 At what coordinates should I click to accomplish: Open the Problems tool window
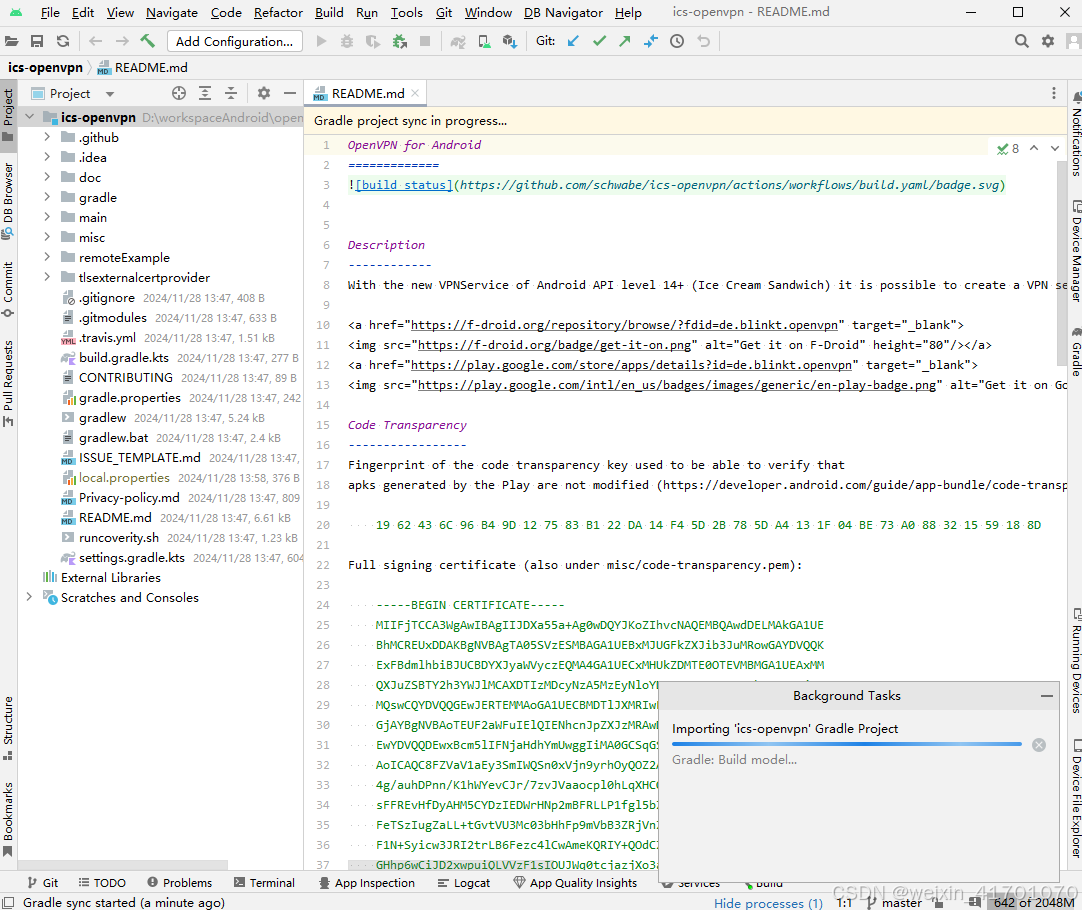click(x=179, y=883)
